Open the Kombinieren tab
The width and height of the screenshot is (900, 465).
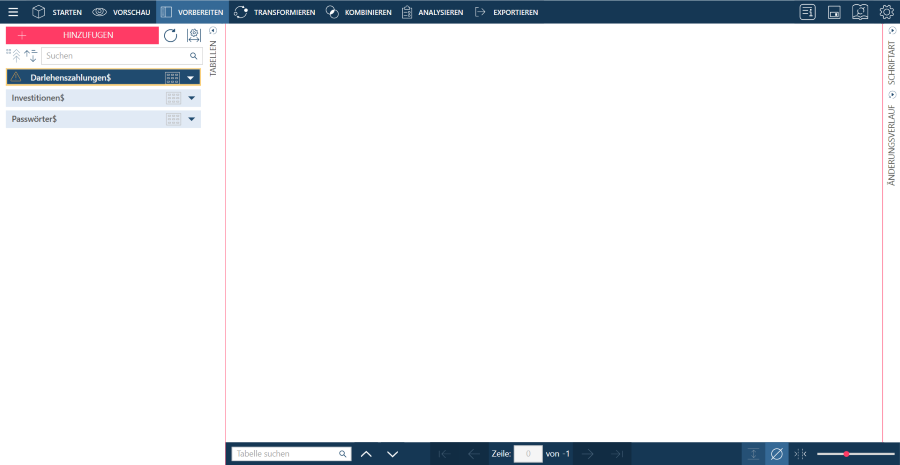pyautogui.click(x=359, y=12)
